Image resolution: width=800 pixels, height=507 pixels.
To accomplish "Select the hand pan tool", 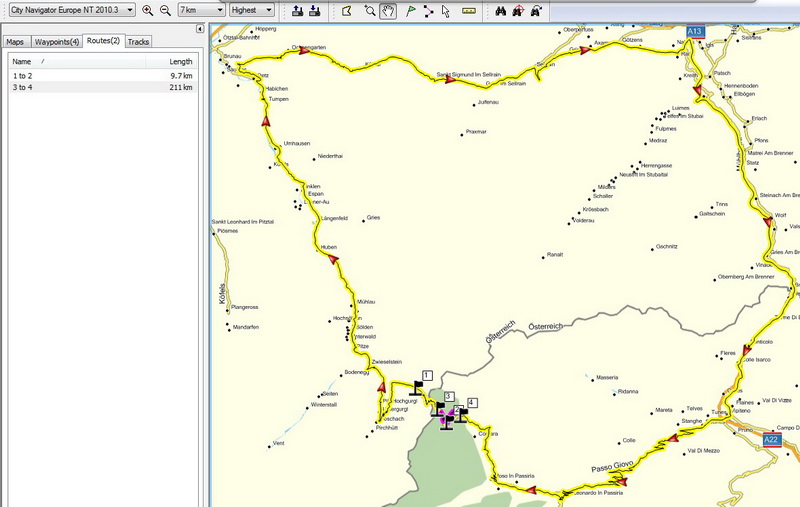I will pyautogui.click(x=388, y=11).
